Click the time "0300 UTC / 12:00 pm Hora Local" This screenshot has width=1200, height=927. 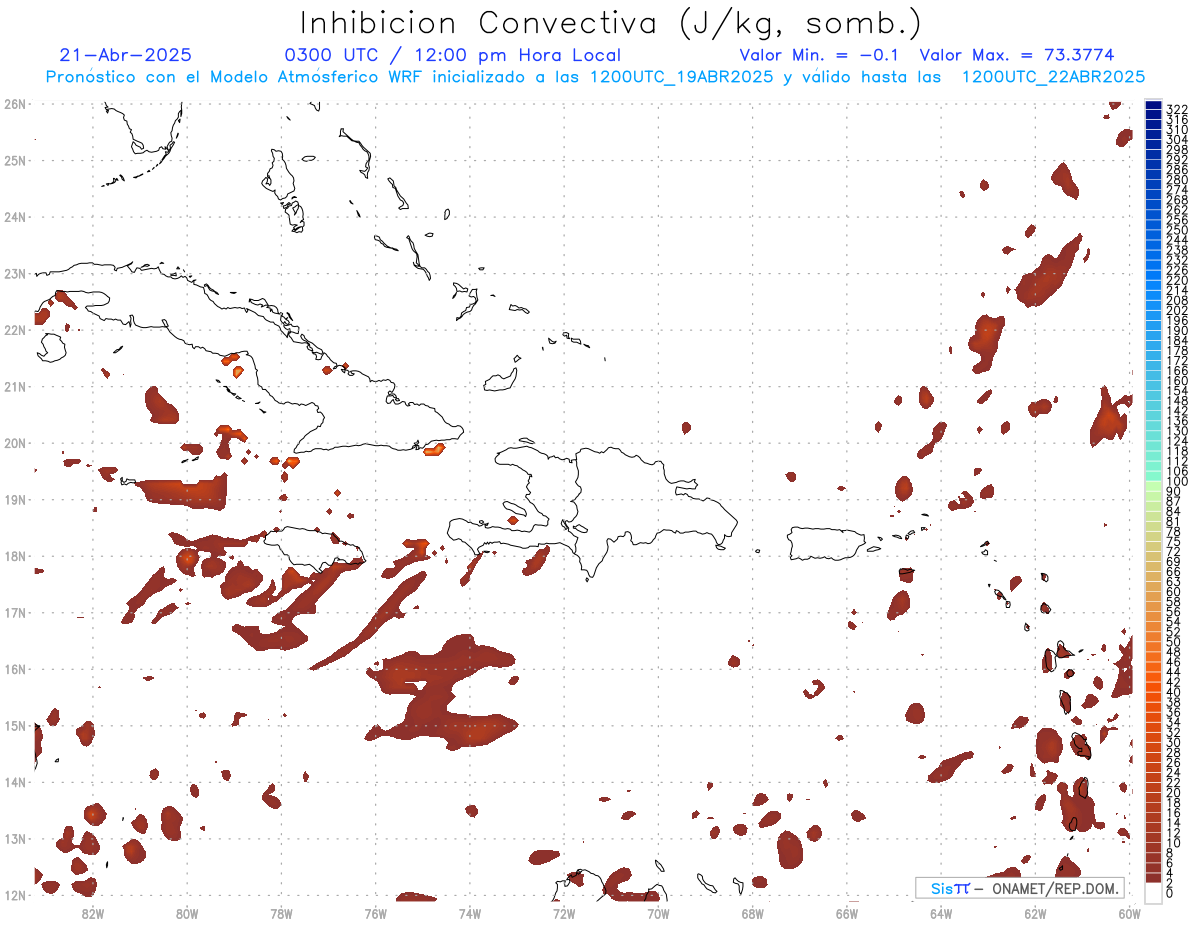(453, 55)
